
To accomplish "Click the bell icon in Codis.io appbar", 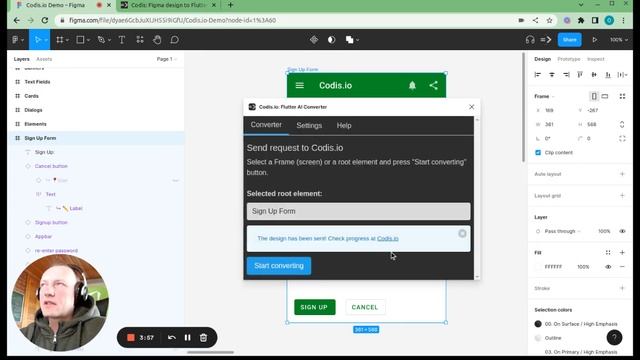I will tap(412, 85).
